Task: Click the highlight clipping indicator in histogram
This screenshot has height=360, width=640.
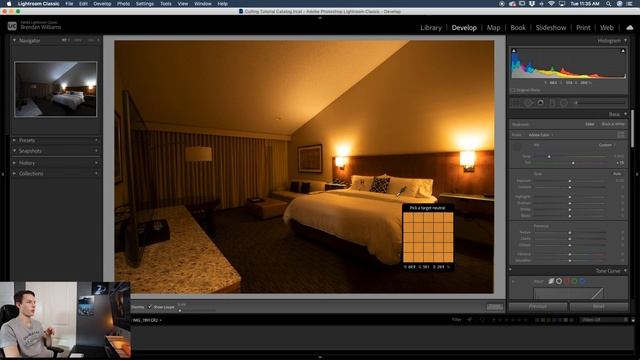Action: click(x=623, y=51)
